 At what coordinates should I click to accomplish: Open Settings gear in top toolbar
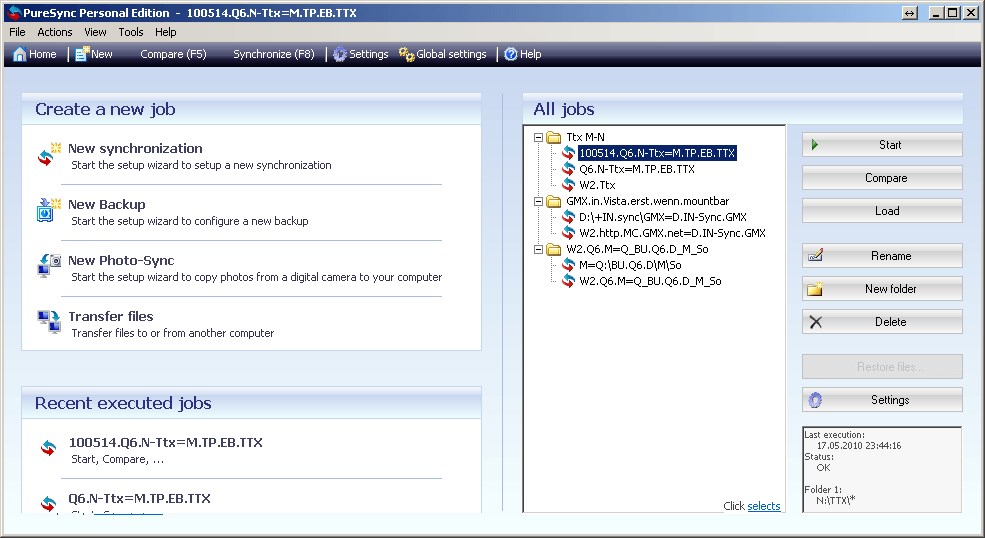(340, 54)
